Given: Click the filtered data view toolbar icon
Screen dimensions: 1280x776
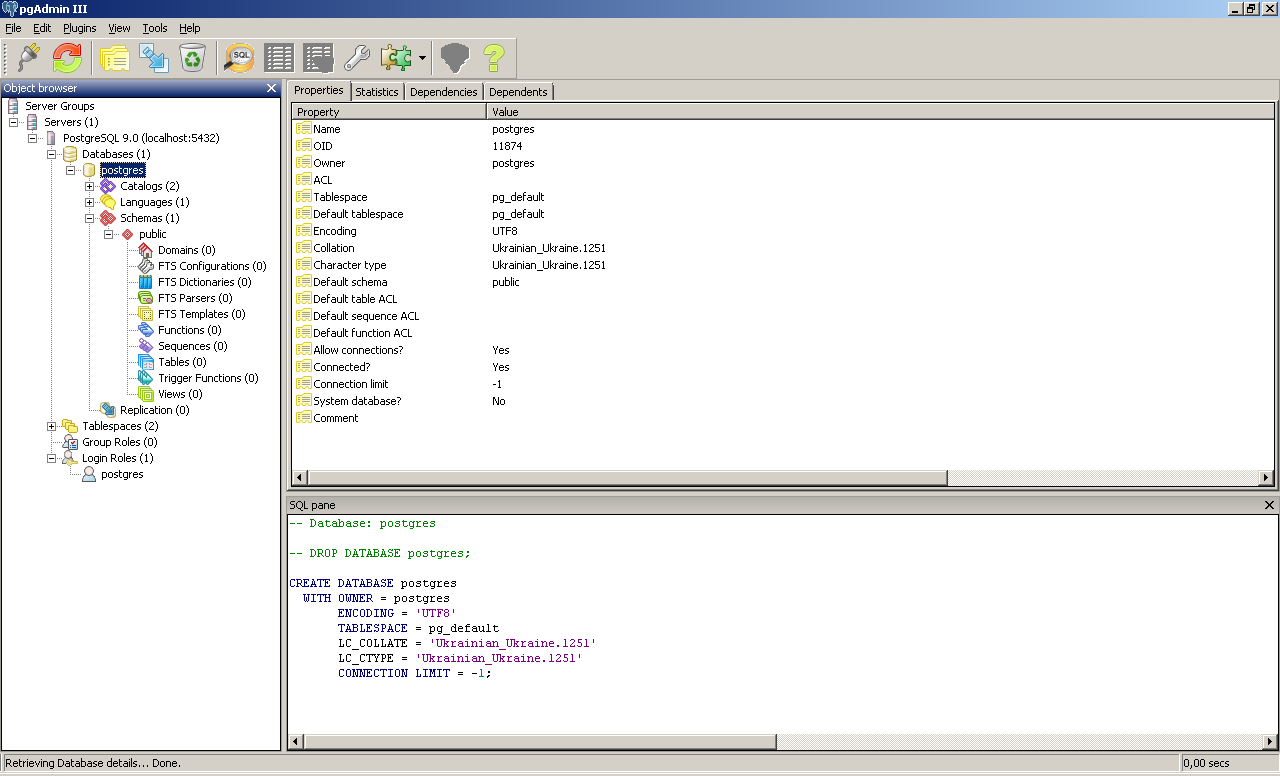Looking at the screenshot, I should [318, 58].
